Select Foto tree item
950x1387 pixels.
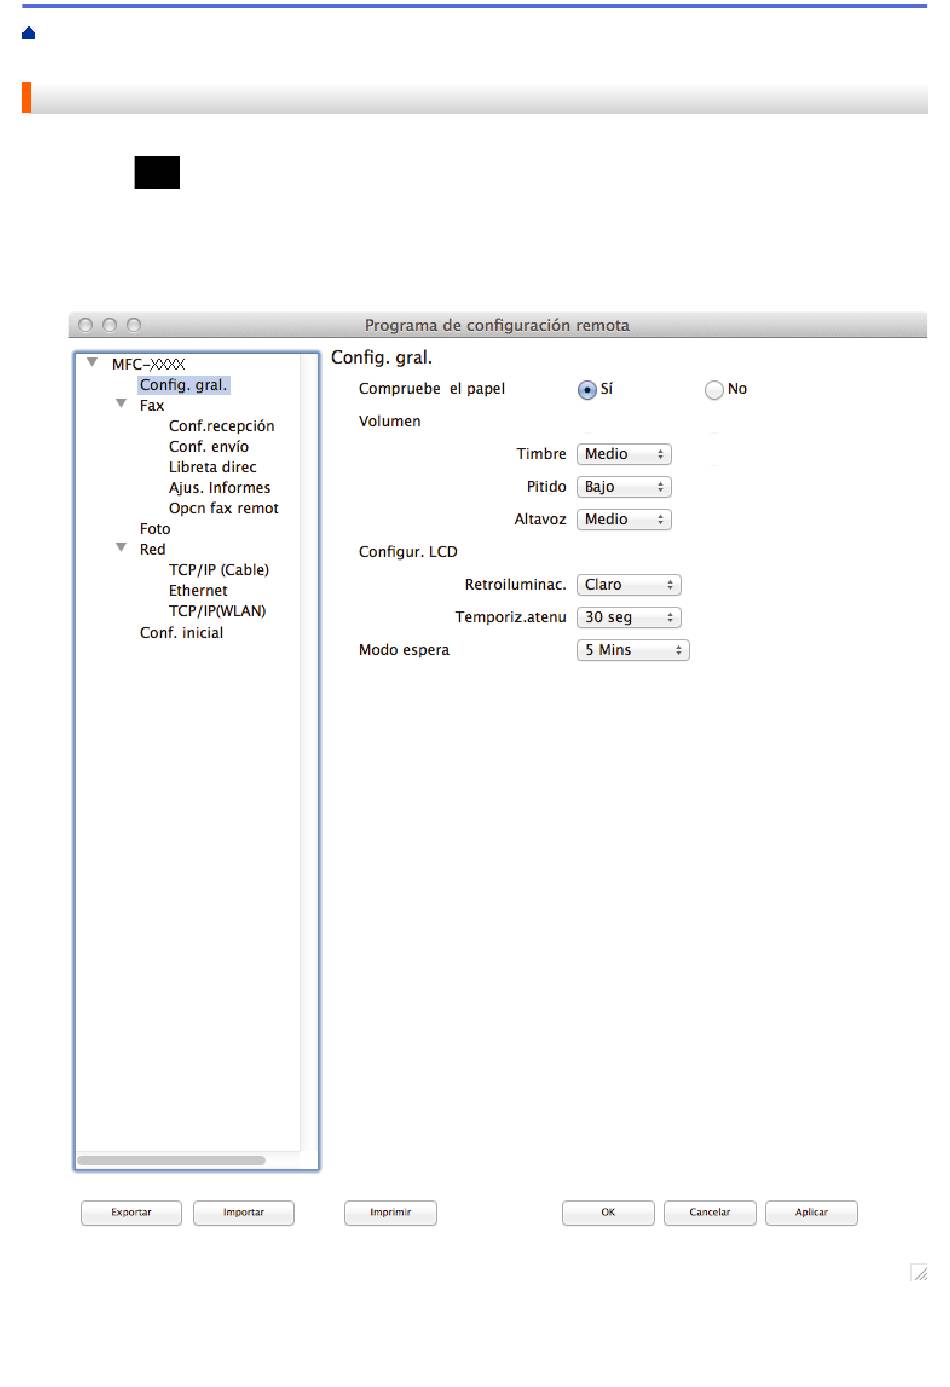[x=155, y=529]
